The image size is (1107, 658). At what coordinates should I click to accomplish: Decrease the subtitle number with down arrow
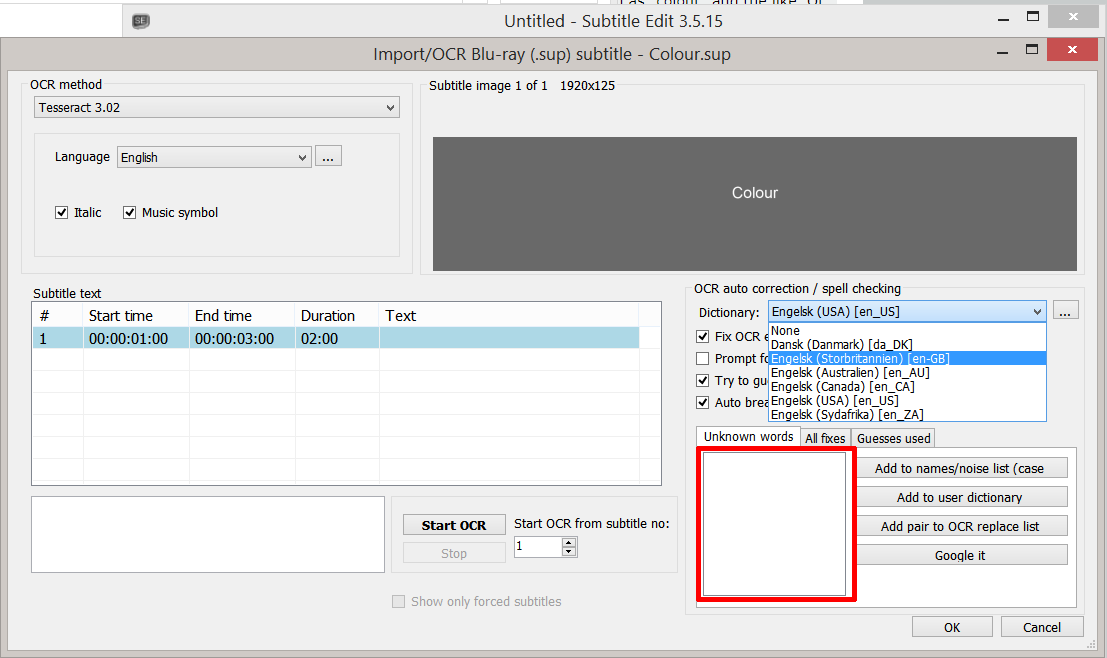(569, 551)
